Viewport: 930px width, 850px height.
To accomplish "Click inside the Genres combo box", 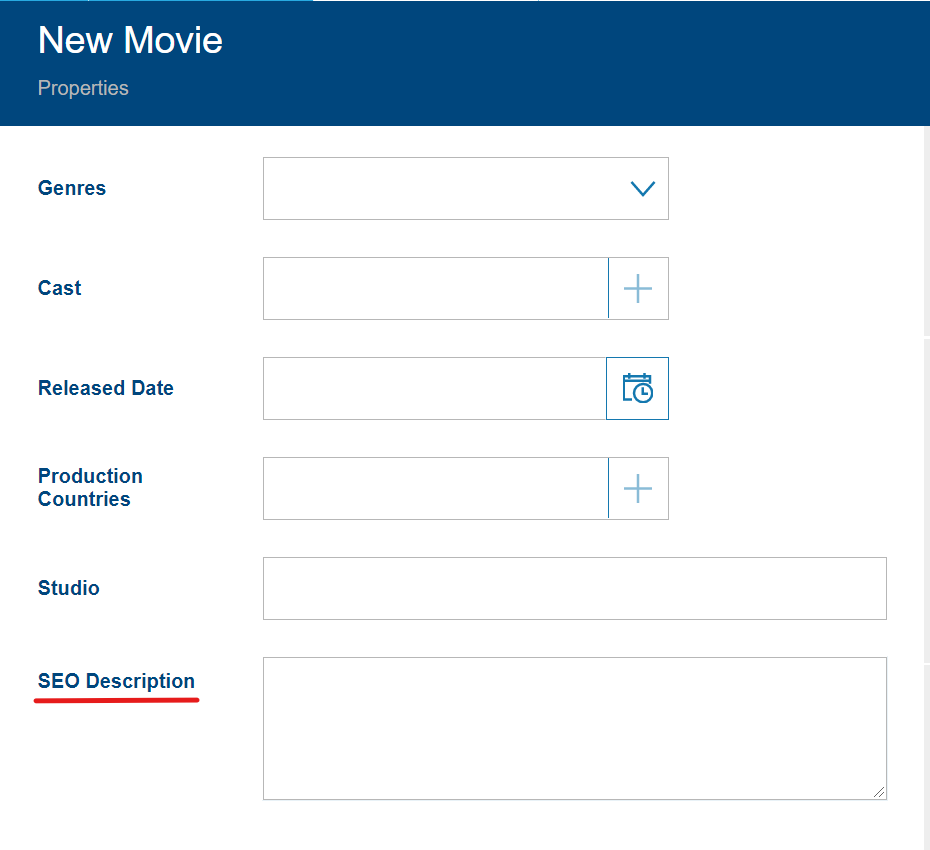I will pos(440,188).
